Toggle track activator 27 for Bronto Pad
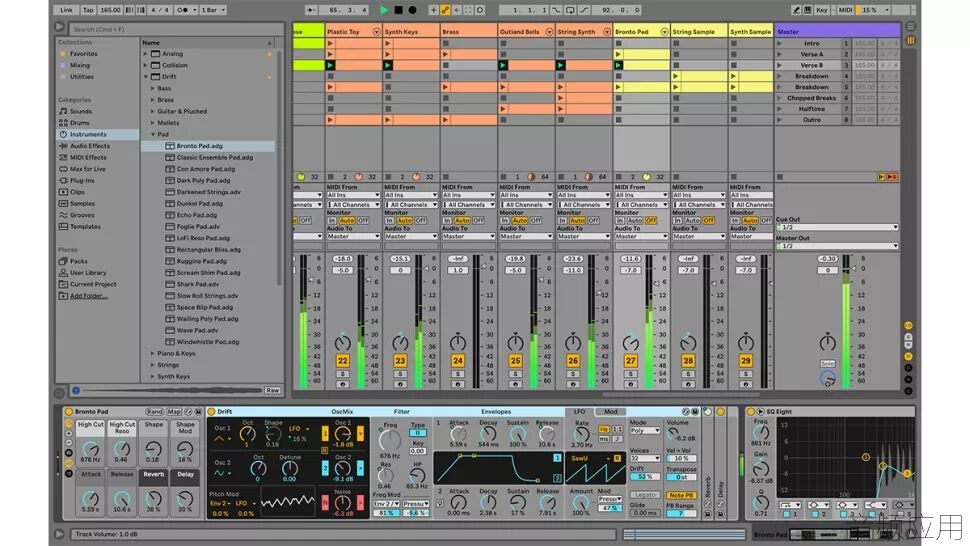 click(x=630, y=360)
